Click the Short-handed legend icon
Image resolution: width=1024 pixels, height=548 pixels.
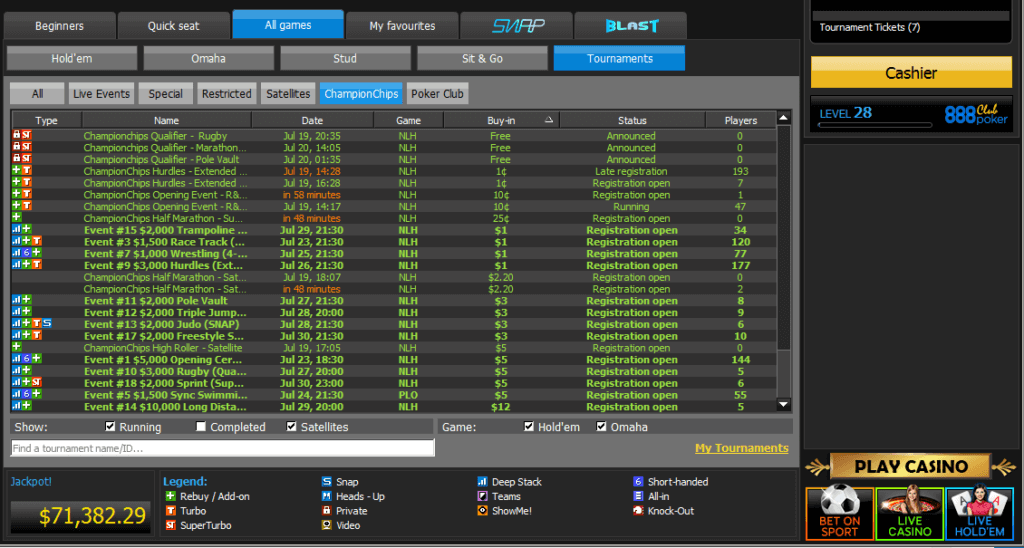click(638, 482)
